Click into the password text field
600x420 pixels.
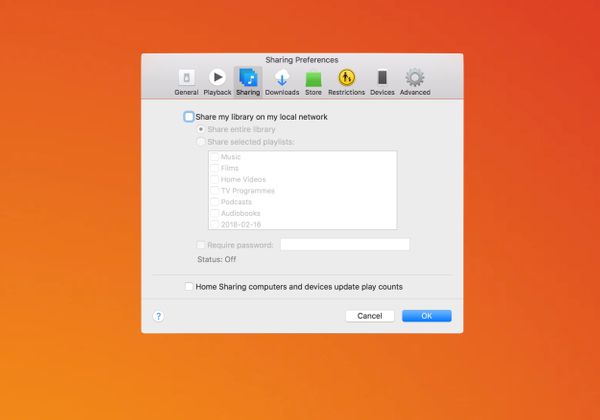tap(345, 244)
